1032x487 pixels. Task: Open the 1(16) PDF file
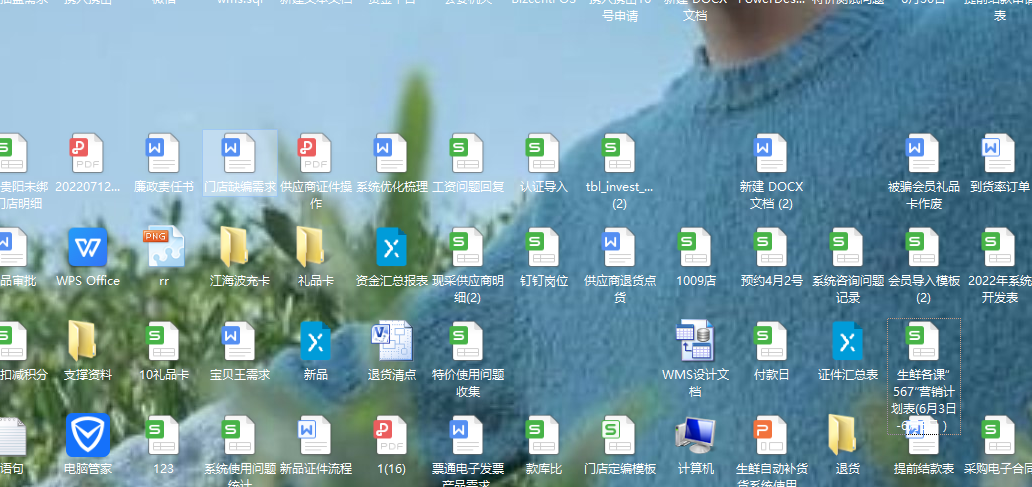391,435
